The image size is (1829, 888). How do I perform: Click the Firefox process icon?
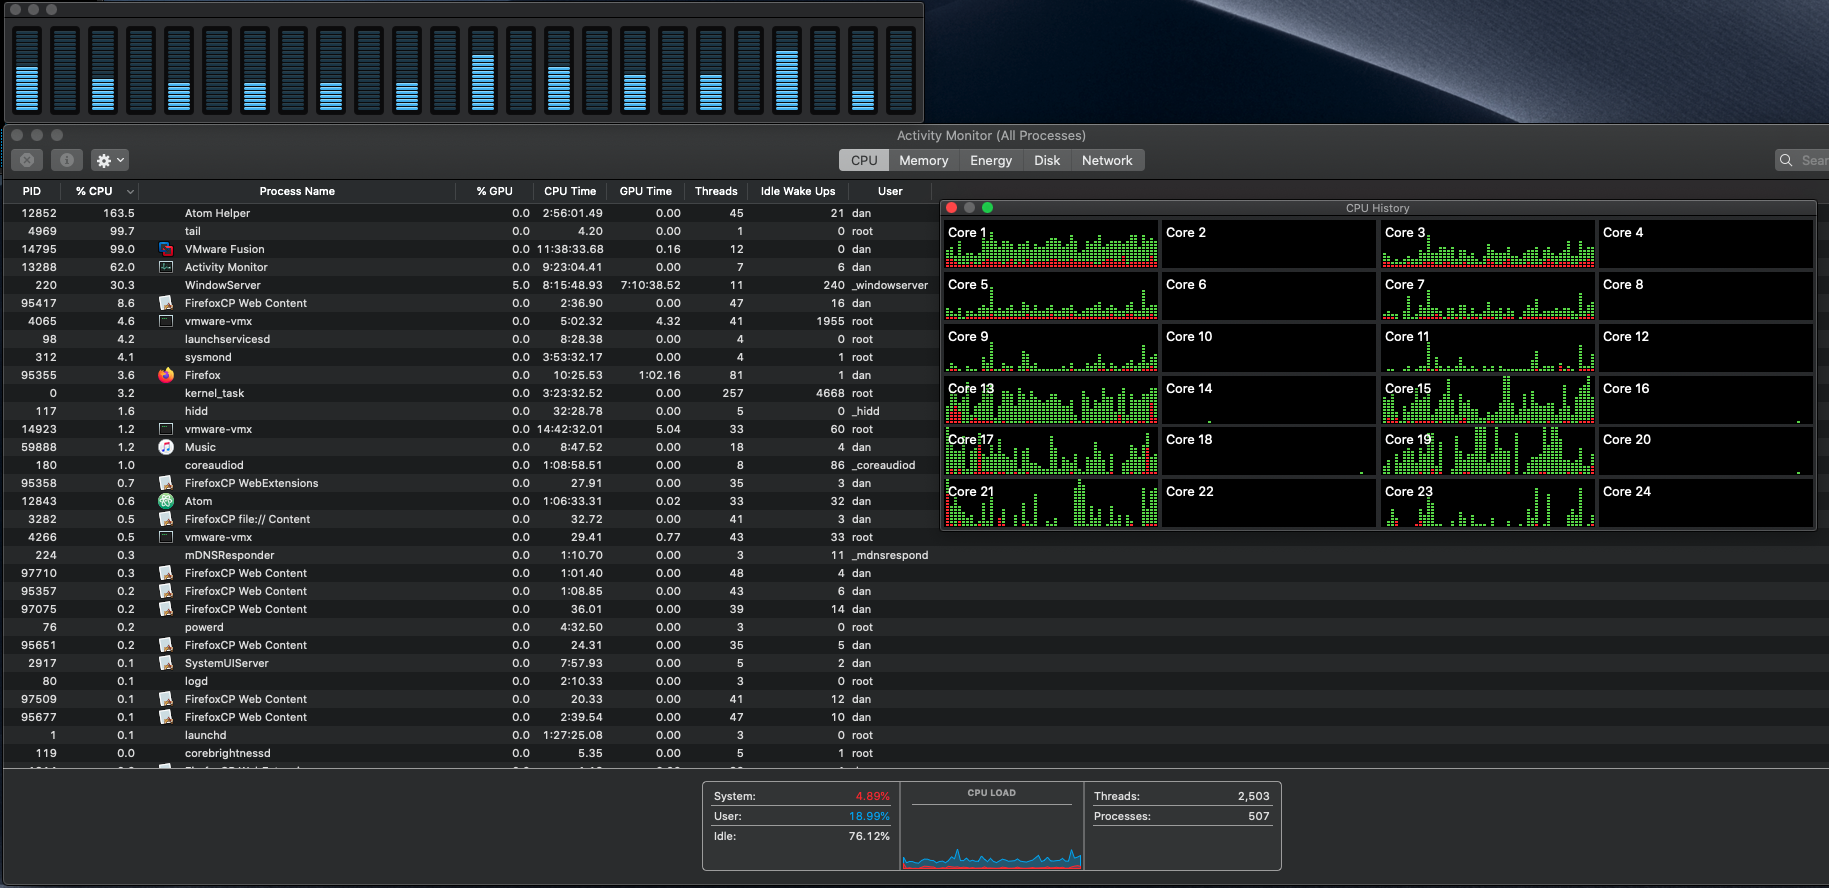166,375
